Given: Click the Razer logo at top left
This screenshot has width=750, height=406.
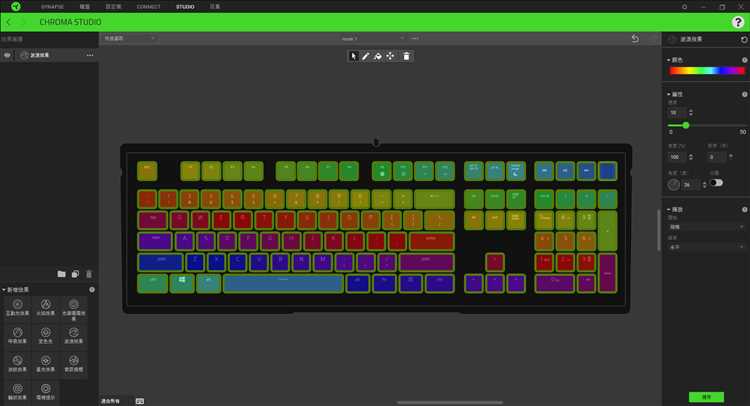Looking at the screenshot, I should coord(16,6).
